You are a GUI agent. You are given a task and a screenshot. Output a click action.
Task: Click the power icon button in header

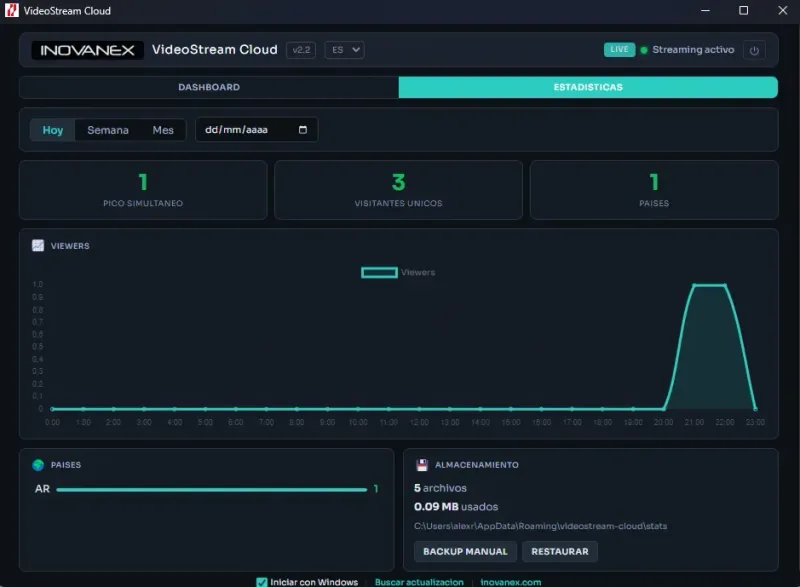pyautogui.click(x=754, y=50)
